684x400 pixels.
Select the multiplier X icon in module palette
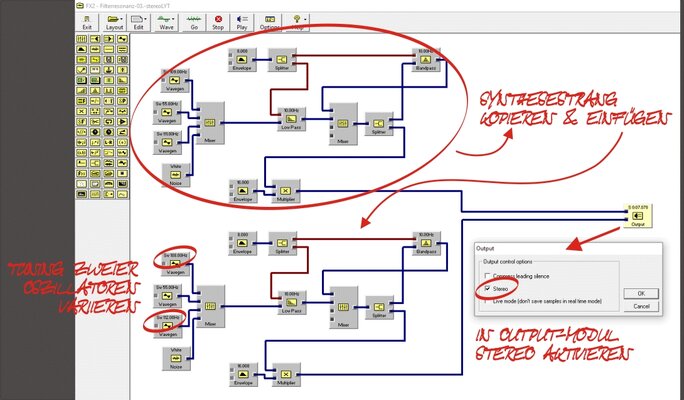pos(81,111)
